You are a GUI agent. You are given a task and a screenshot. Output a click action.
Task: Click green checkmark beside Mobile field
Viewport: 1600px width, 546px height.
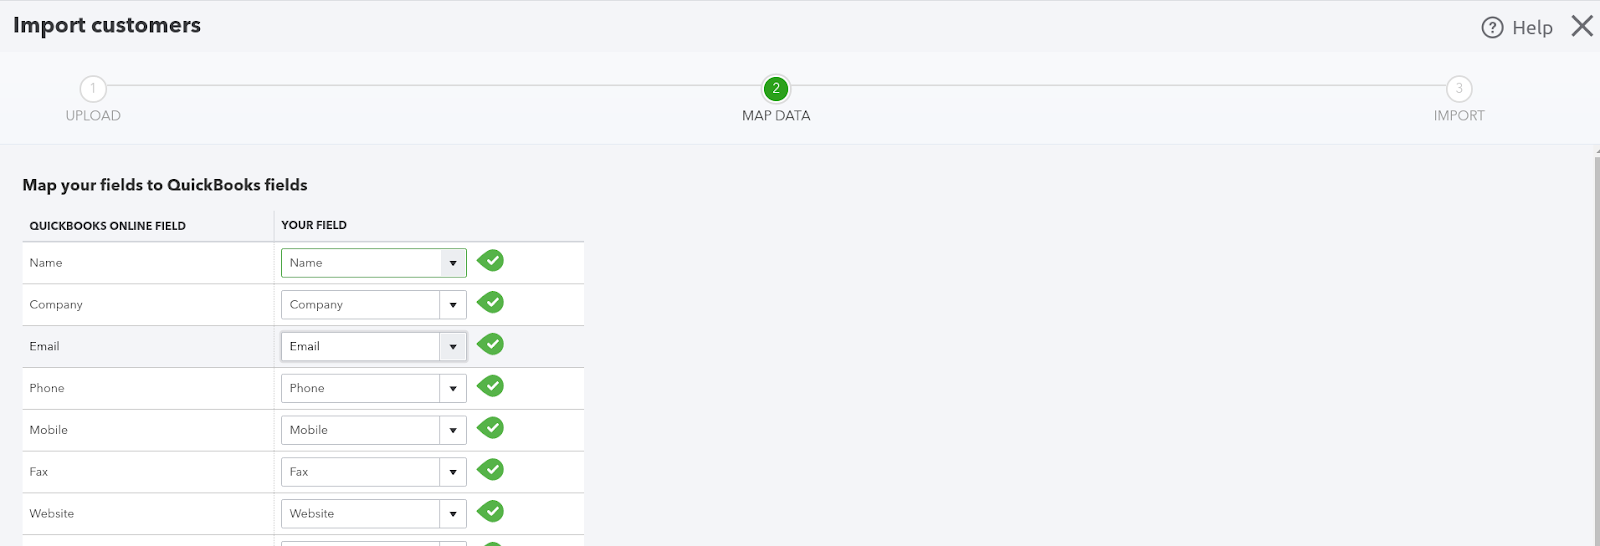point(490,429)
